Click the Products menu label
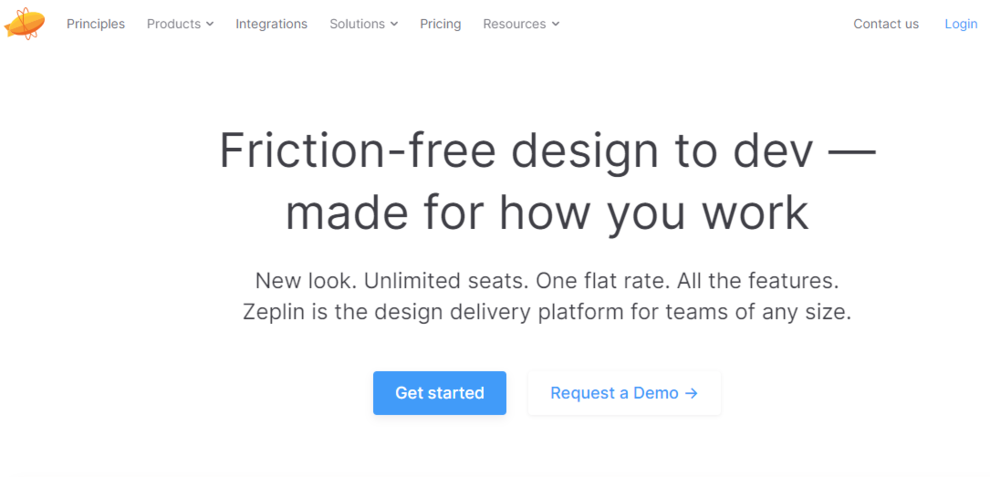Image resolution: width=990 pixels, height=477 pixels. tap(174, 24)
